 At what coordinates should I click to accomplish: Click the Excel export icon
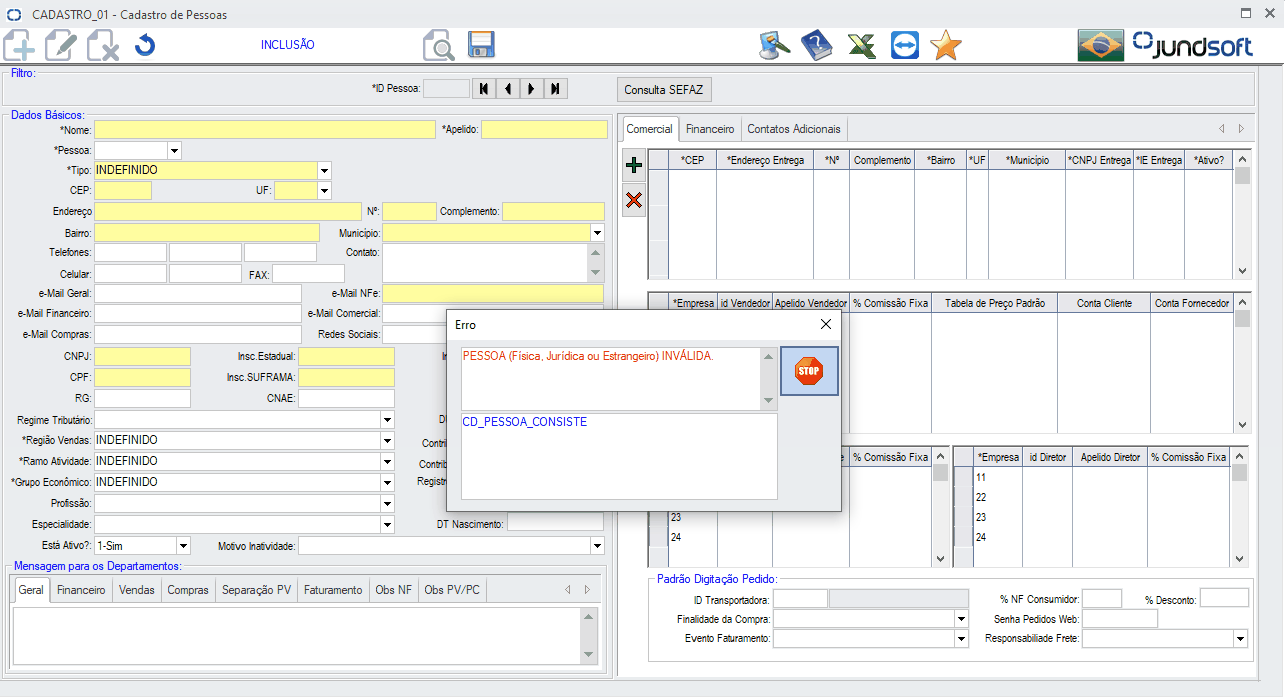point(861,45)
